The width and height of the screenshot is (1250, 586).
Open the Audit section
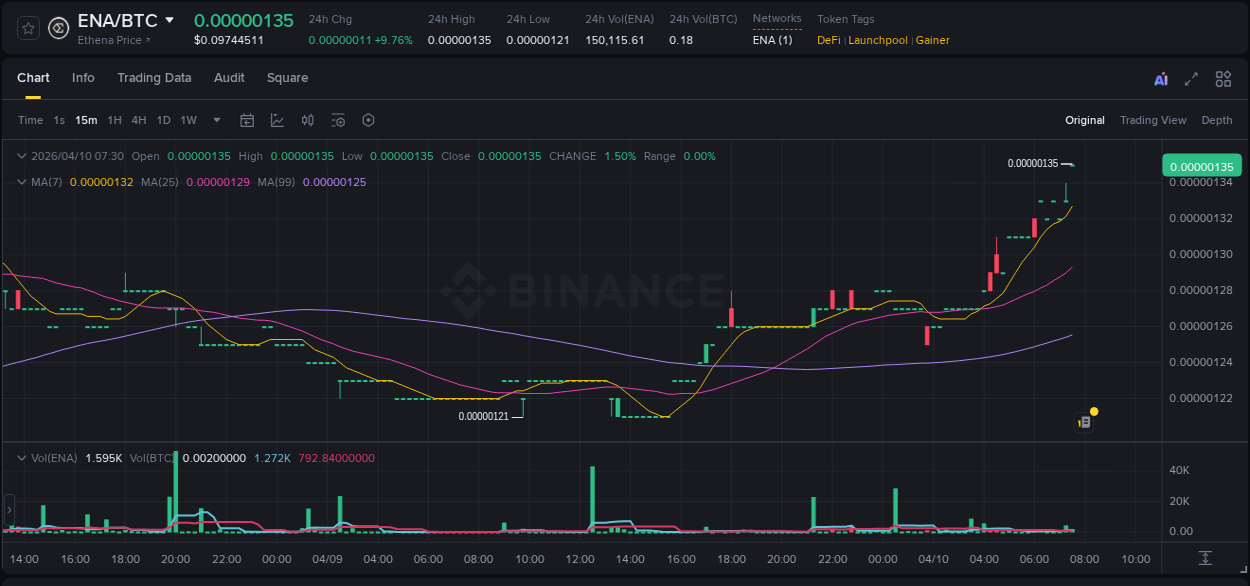pos(229,78)
